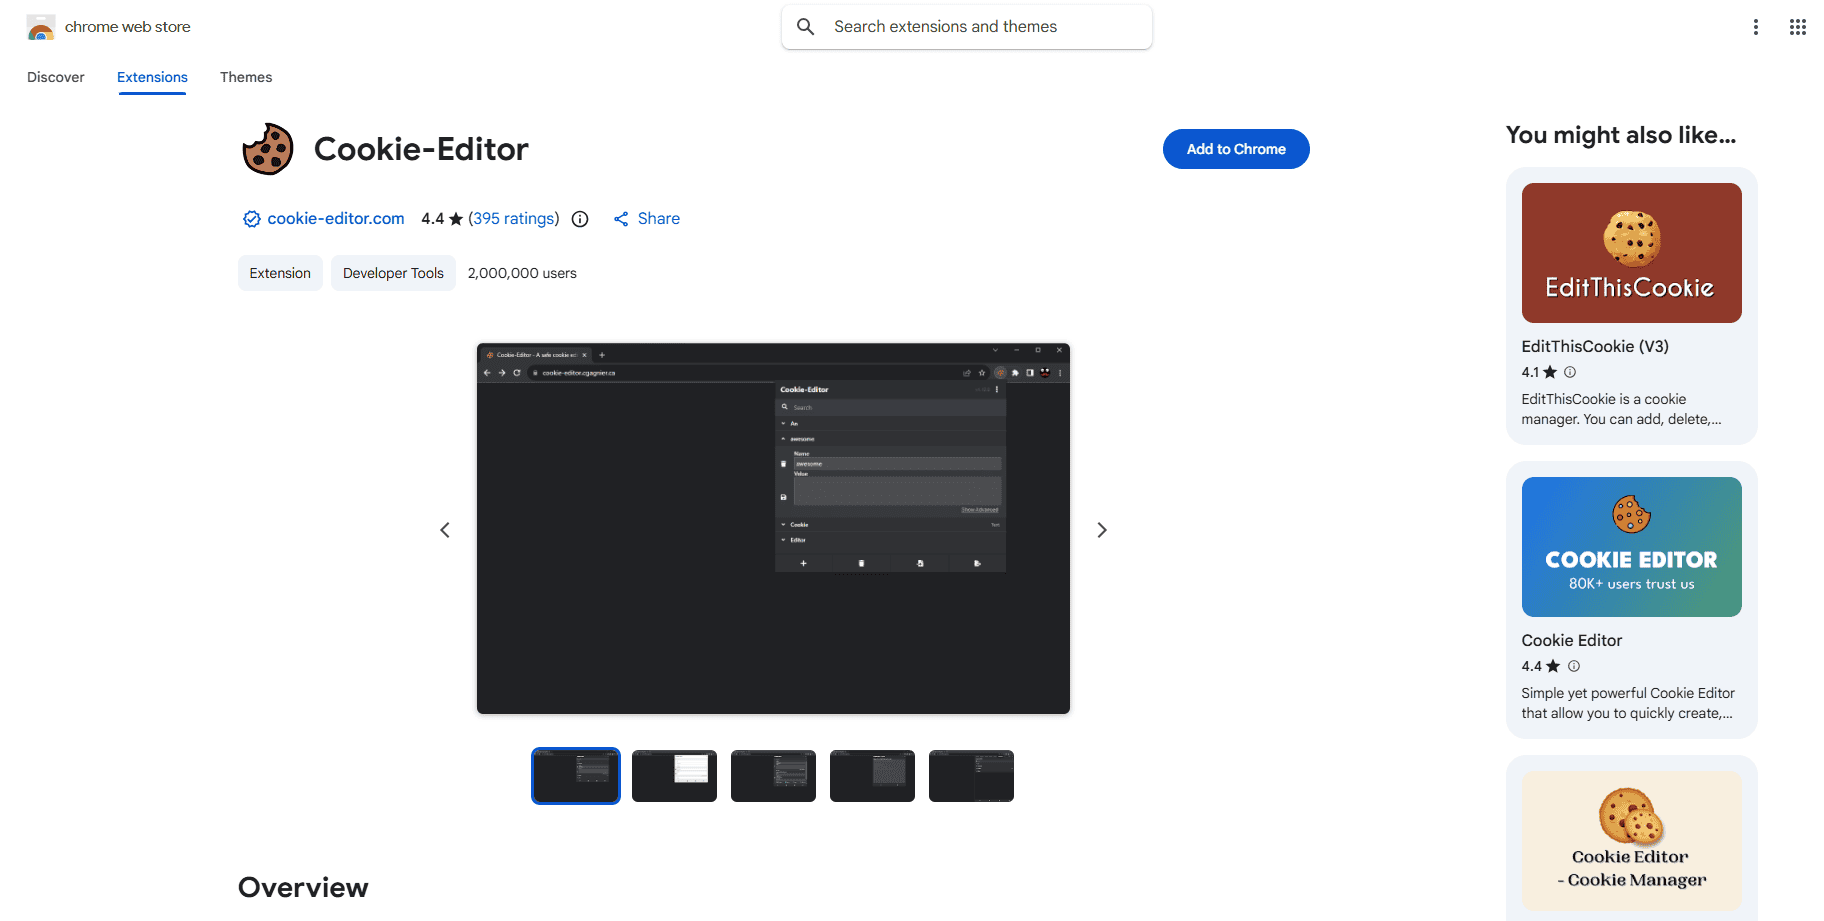Click the search magnifier icon
Screen dimensions: 1824x921
tap(806, 27)
